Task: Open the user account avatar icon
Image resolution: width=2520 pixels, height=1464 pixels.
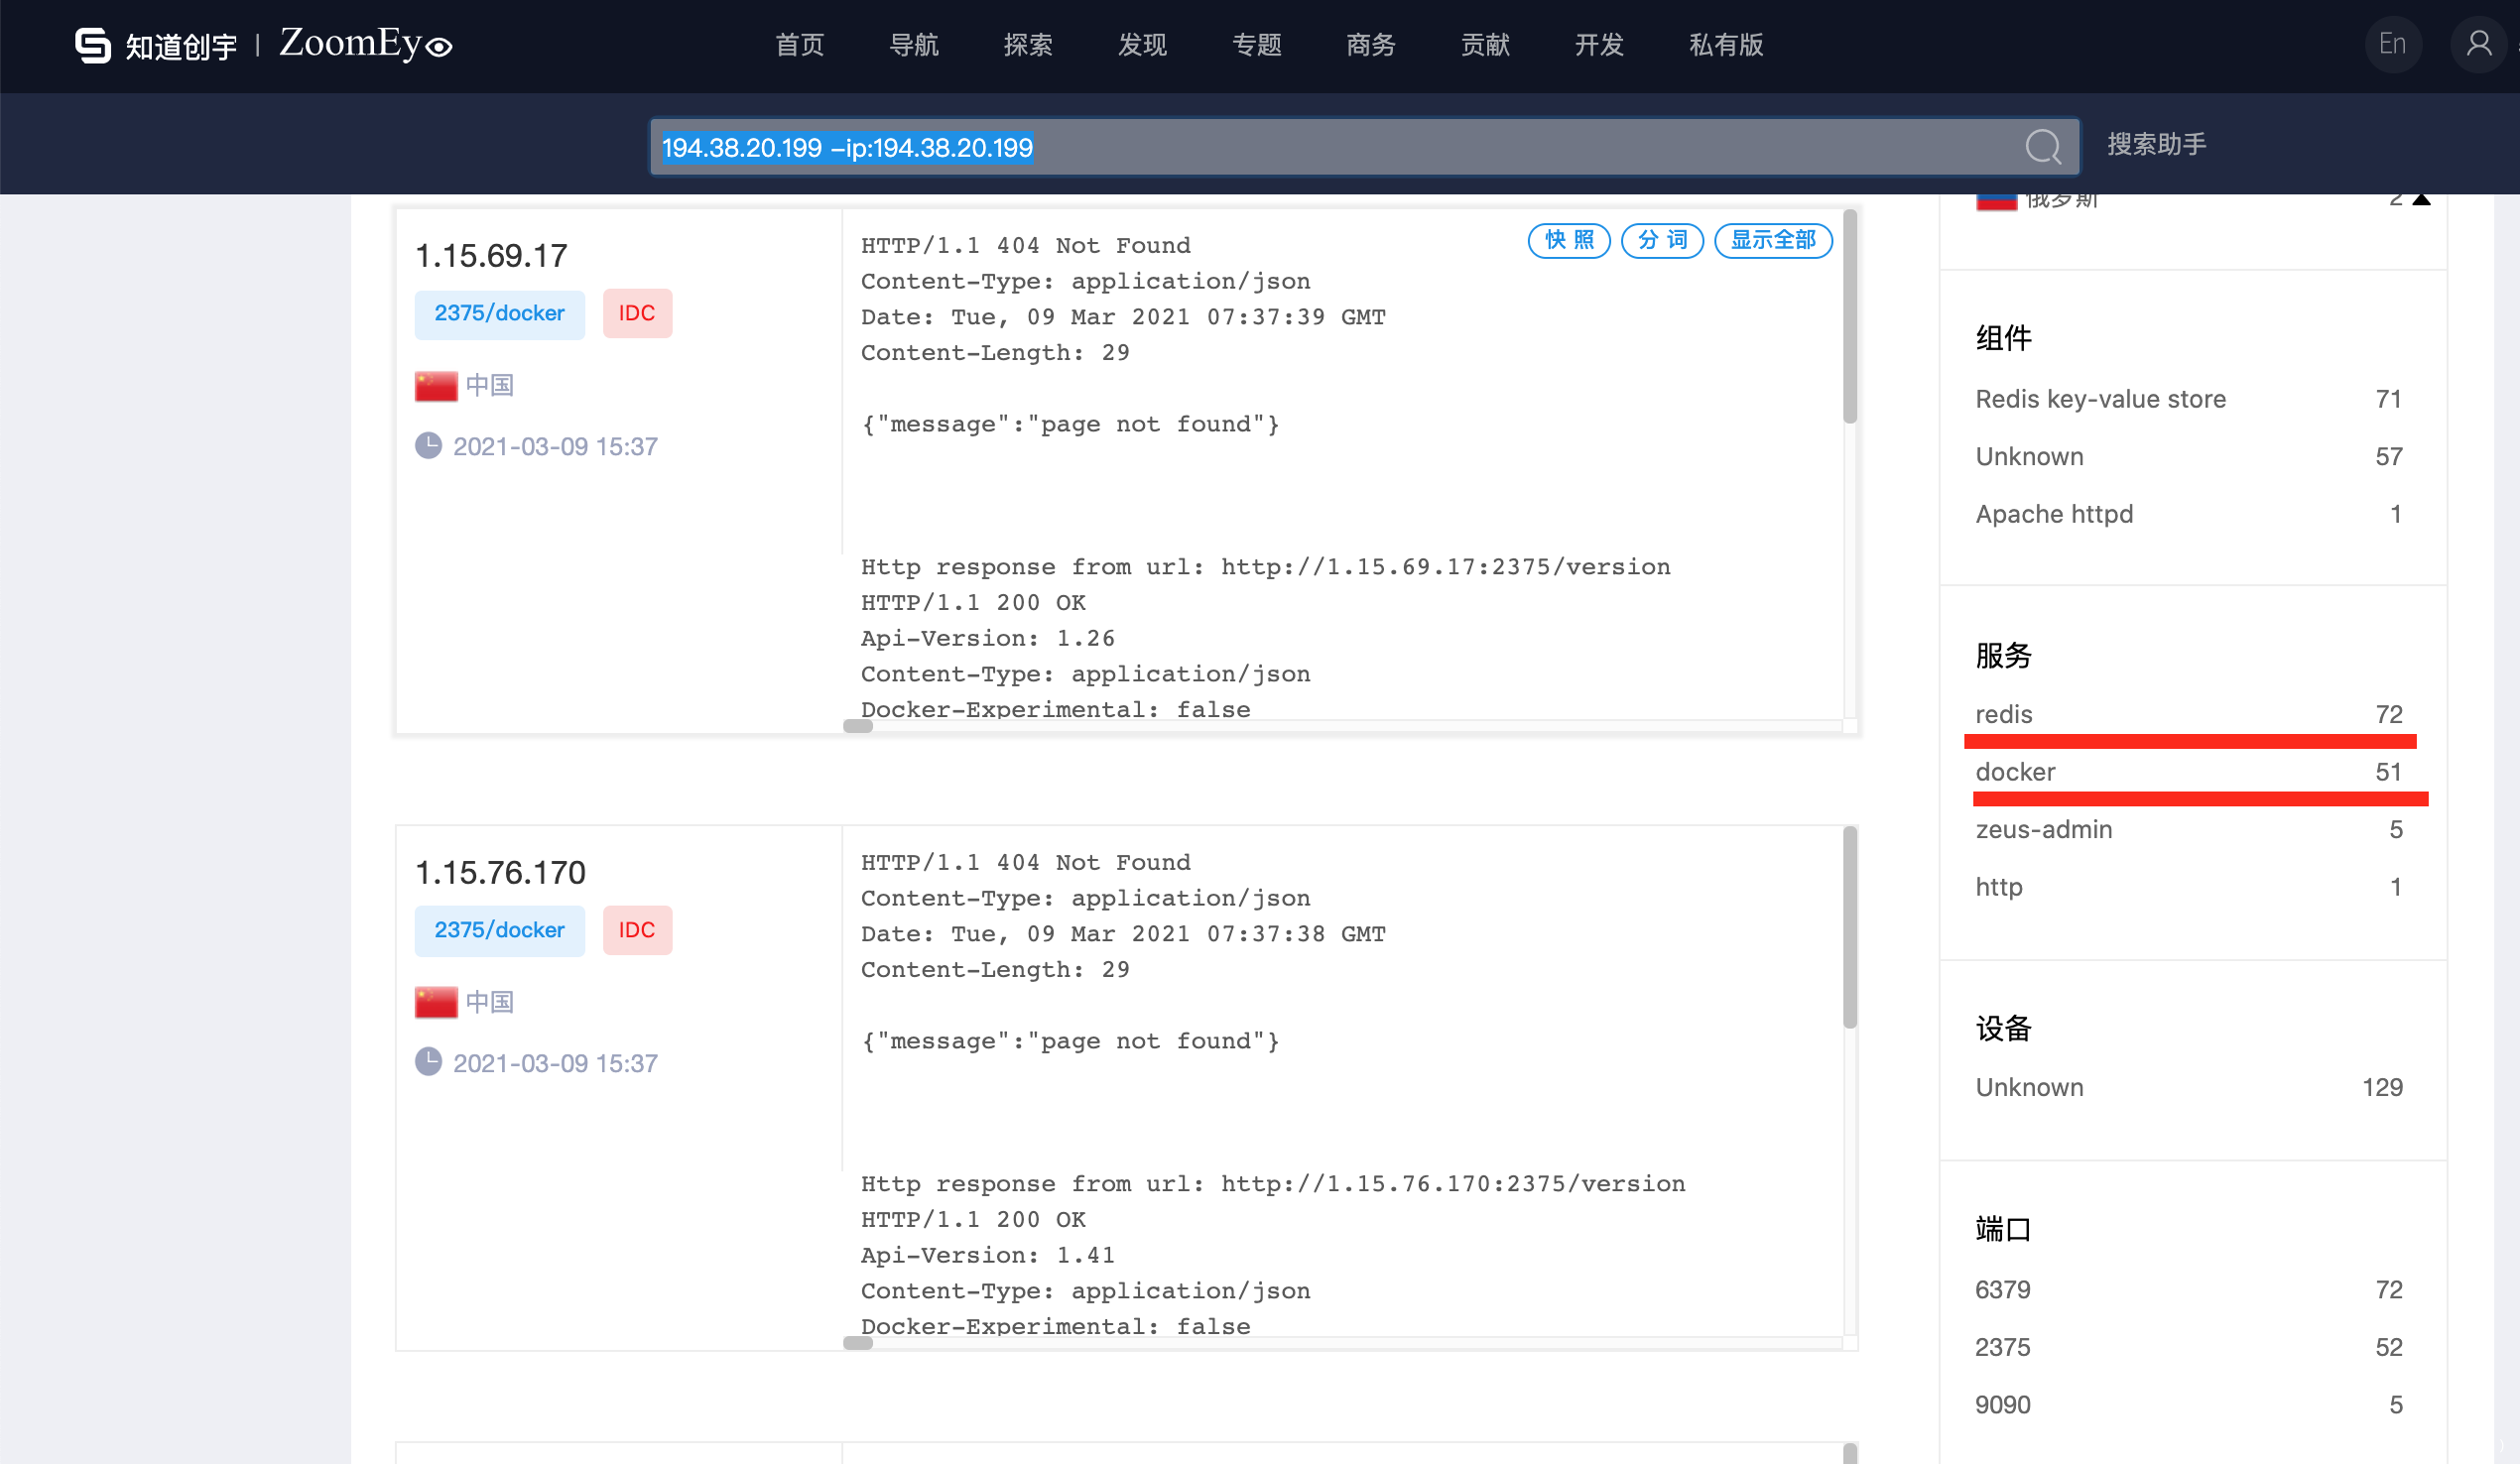Action: [x=2478, y=44]
